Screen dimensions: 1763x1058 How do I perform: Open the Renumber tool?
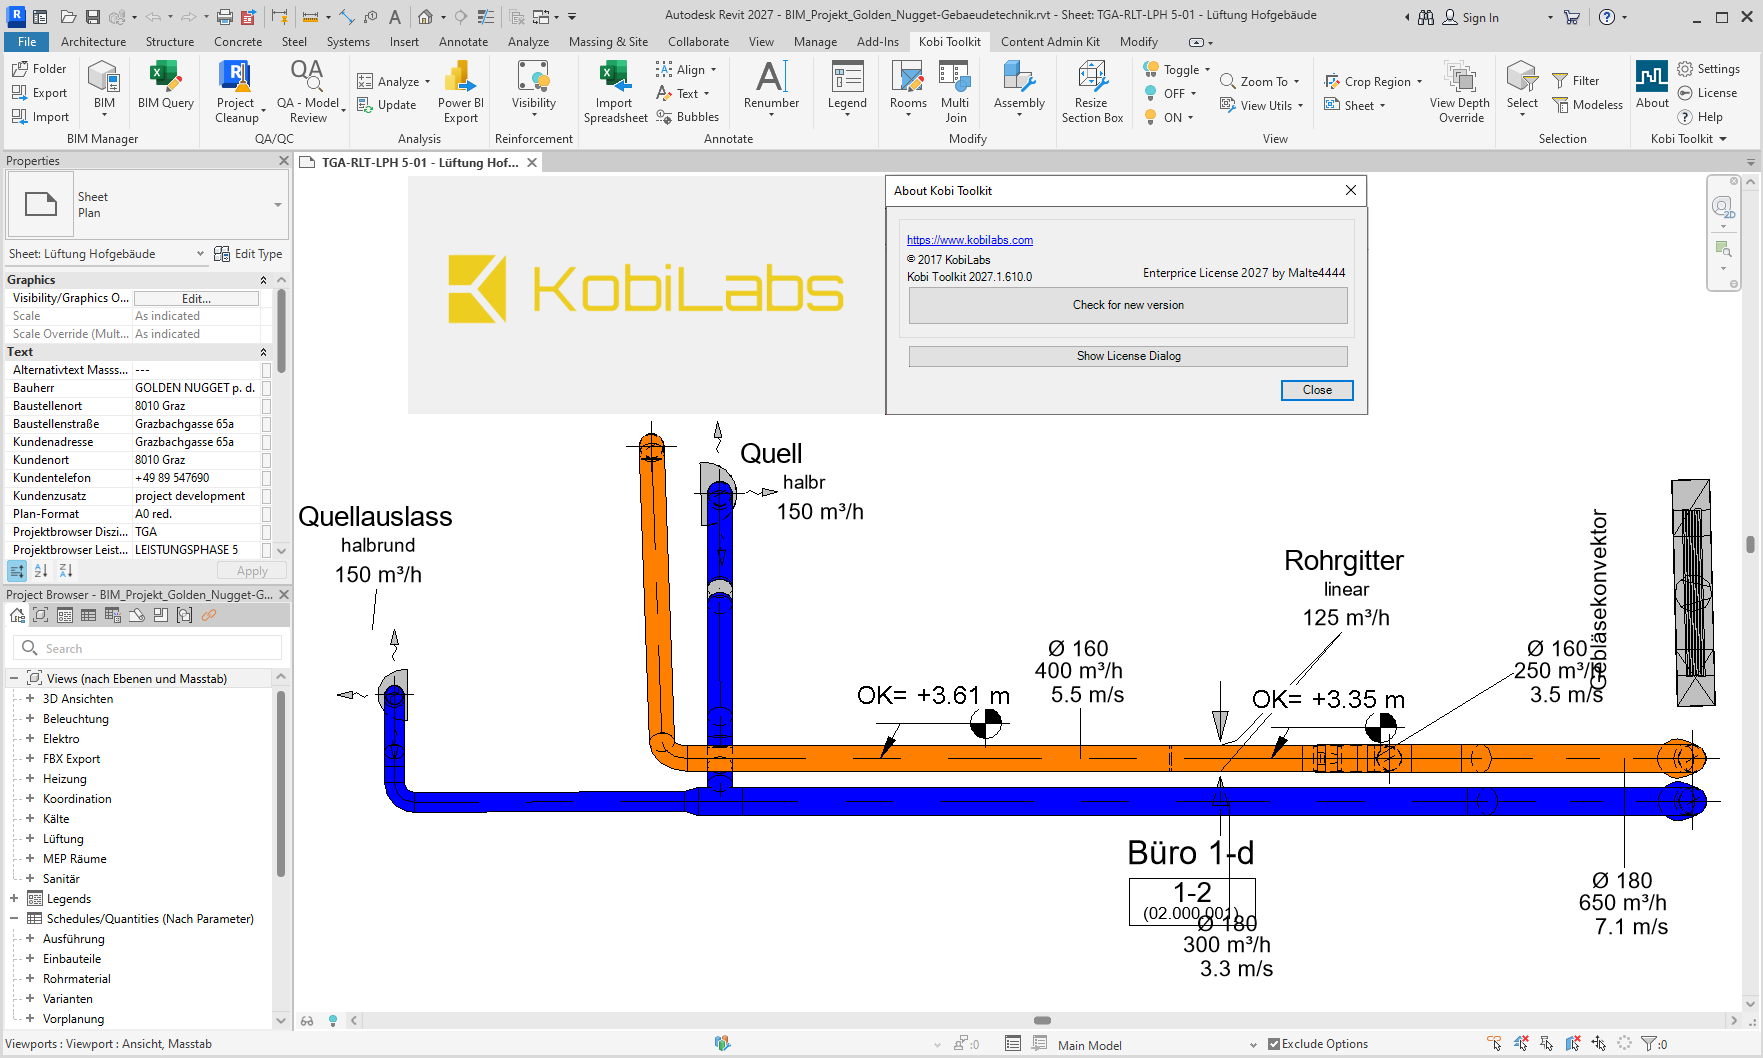(771, 85)
